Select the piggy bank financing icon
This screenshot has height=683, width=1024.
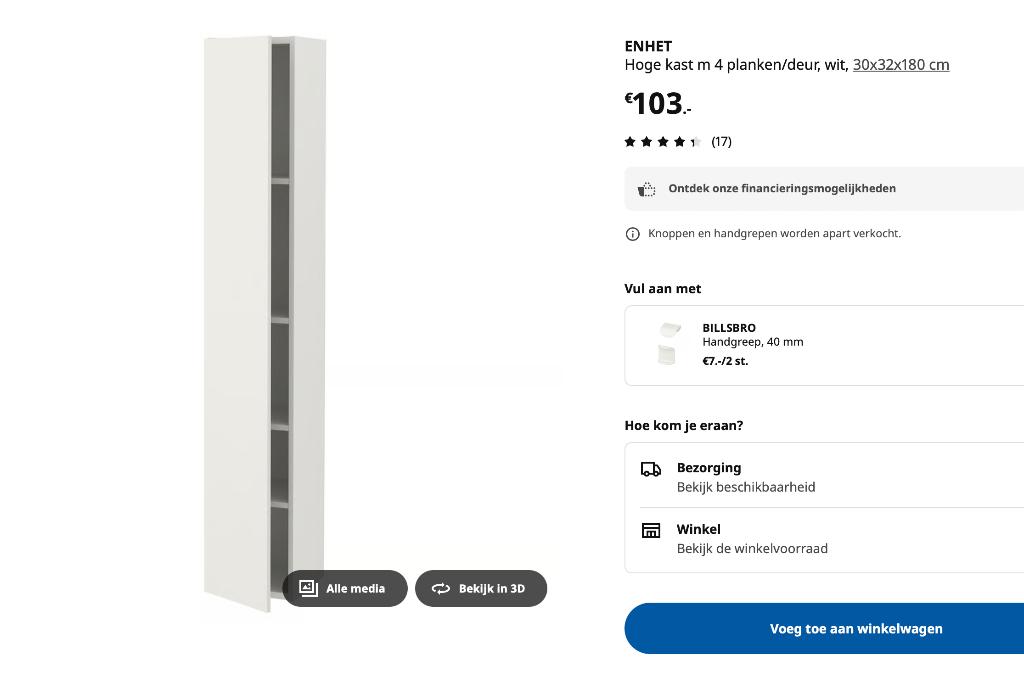click(646, 188)
